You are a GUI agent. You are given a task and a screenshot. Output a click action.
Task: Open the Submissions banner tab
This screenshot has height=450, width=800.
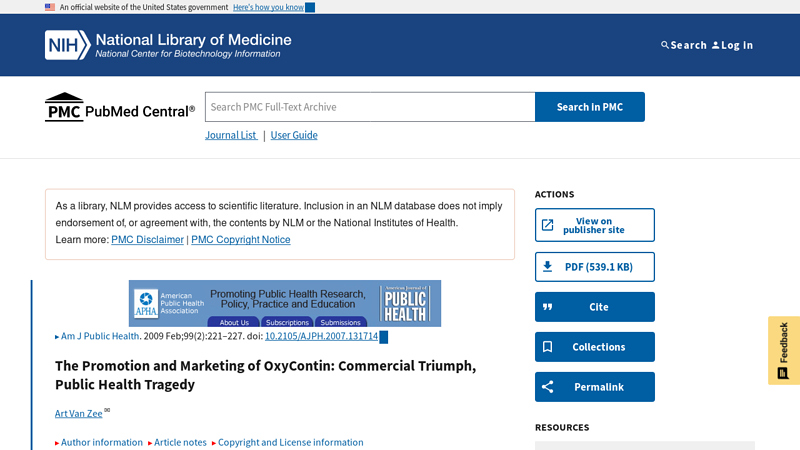[340, 322]
